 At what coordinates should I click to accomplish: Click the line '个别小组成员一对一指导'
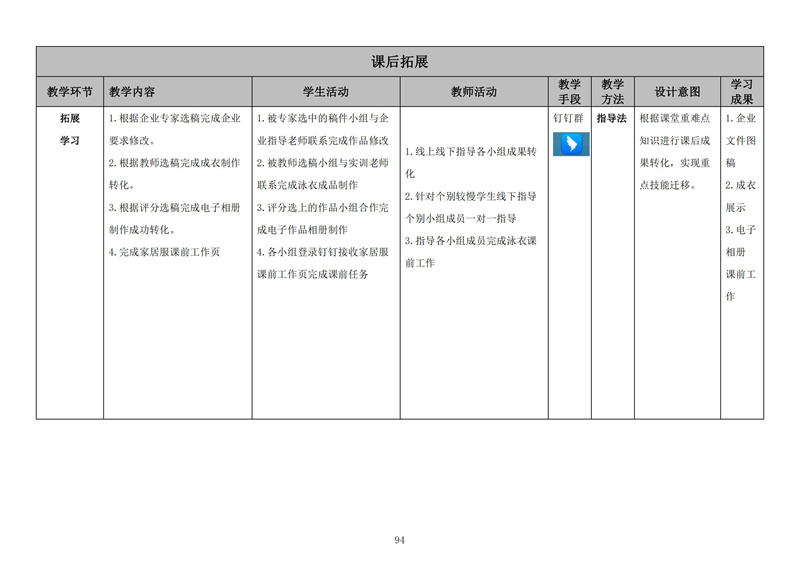[x=461, y=218]
